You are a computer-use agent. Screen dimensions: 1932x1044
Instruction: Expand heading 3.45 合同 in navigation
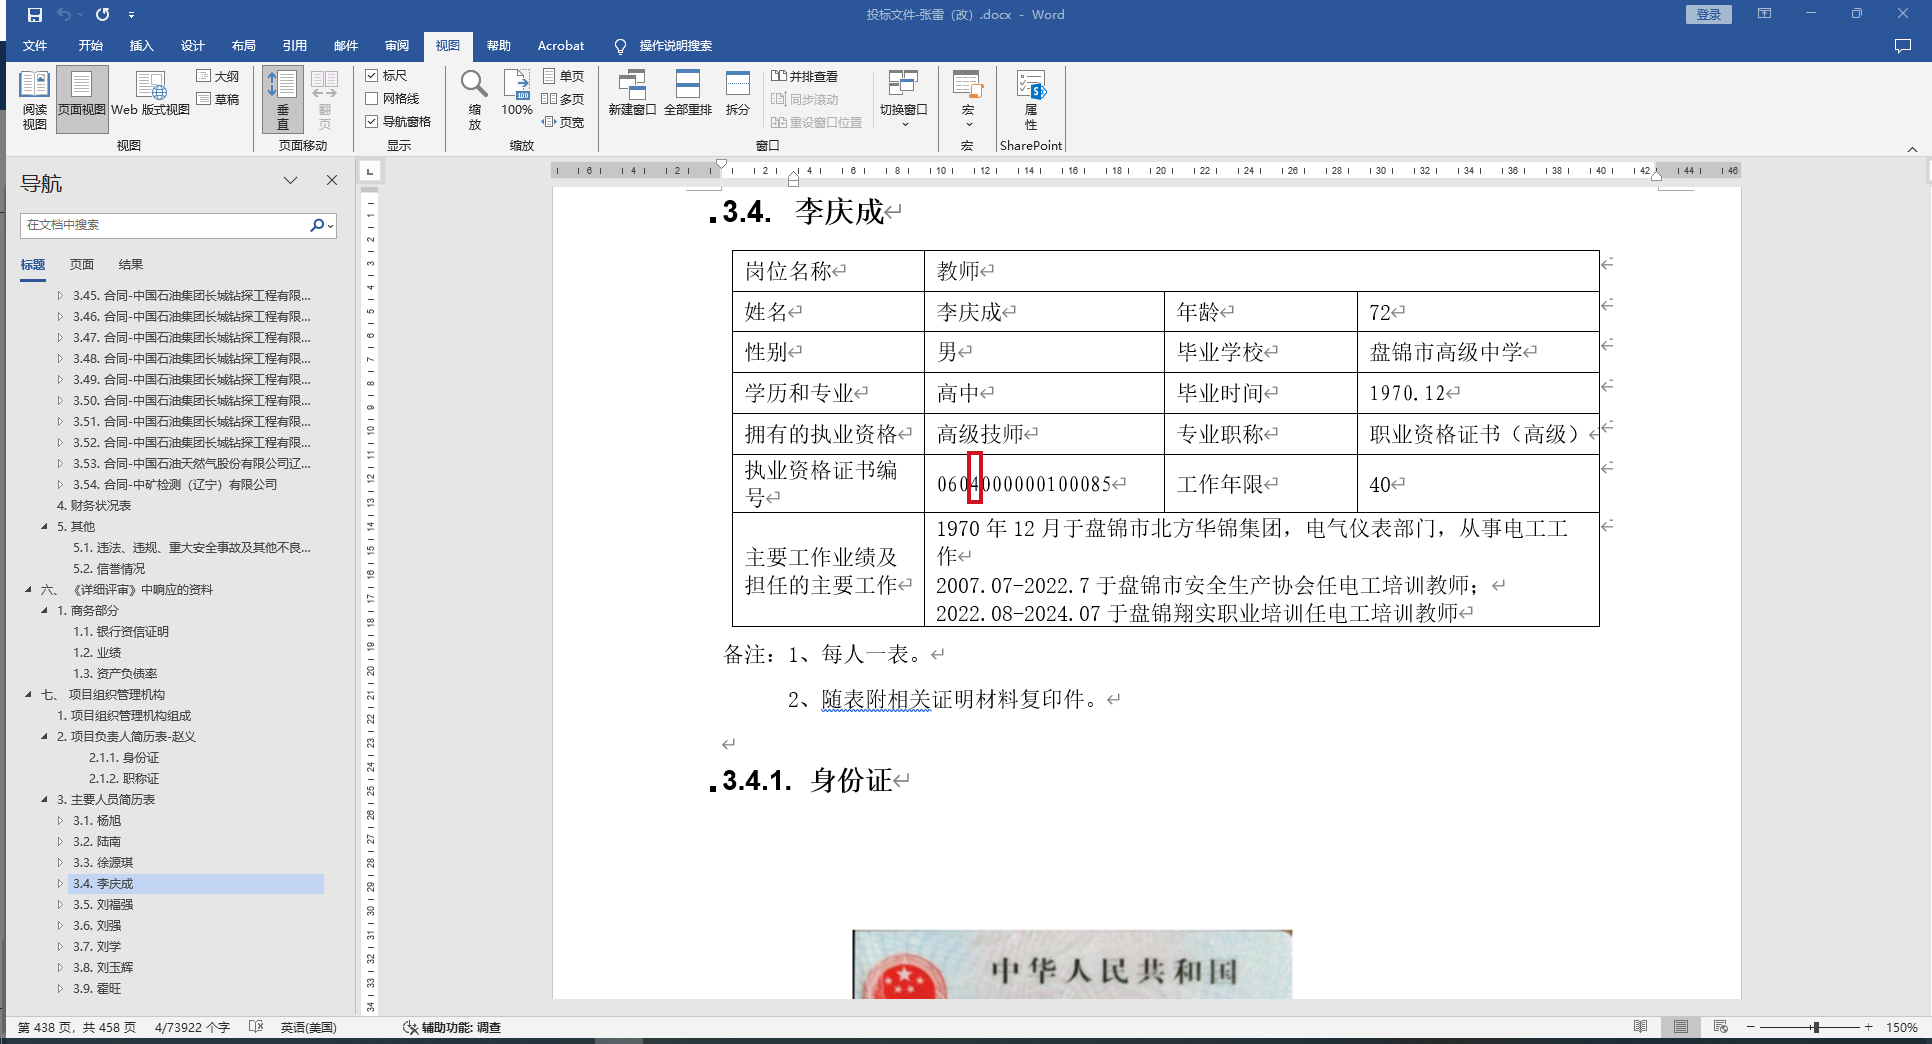(60, 296)
